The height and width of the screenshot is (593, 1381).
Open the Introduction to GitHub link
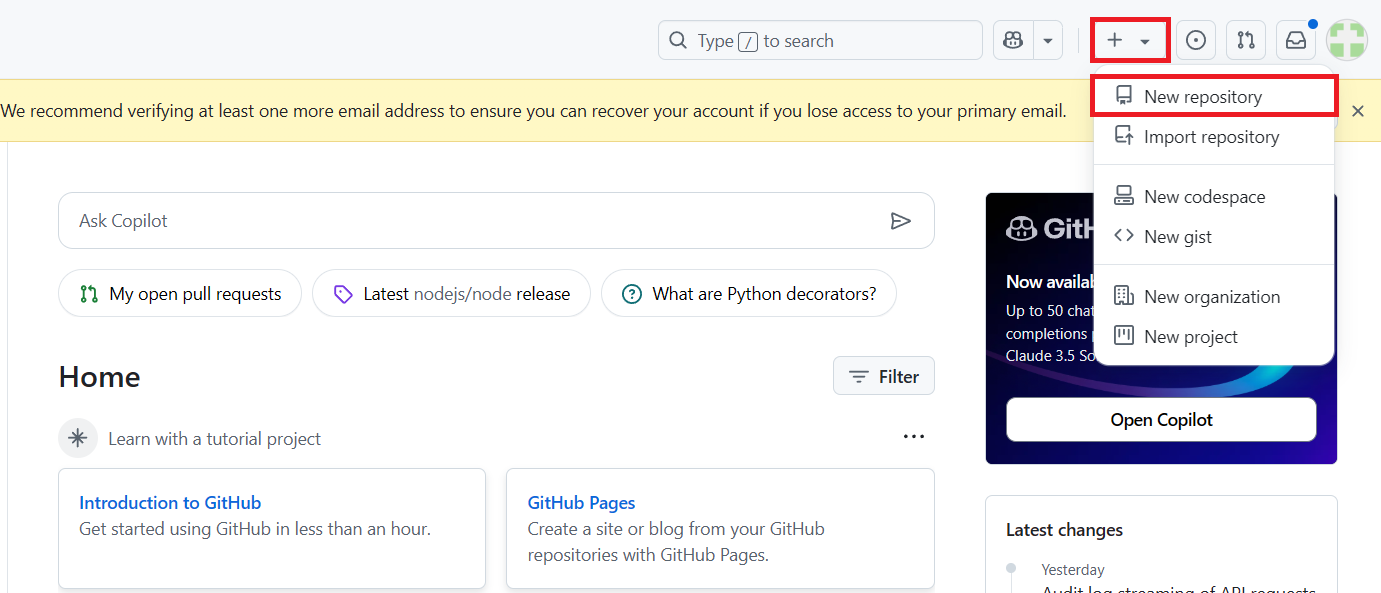click(x=170, y=503)
